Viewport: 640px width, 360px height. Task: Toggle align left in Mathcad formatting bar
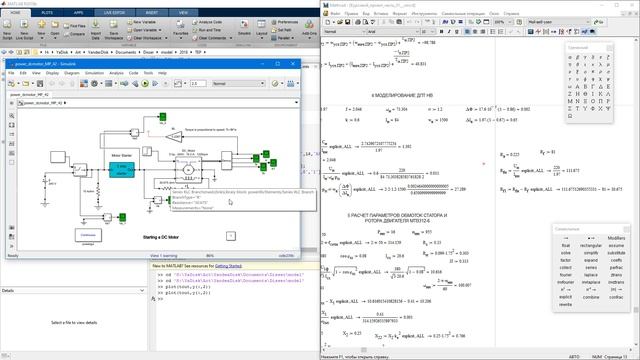pyautogui.click(x=467, y=31)
